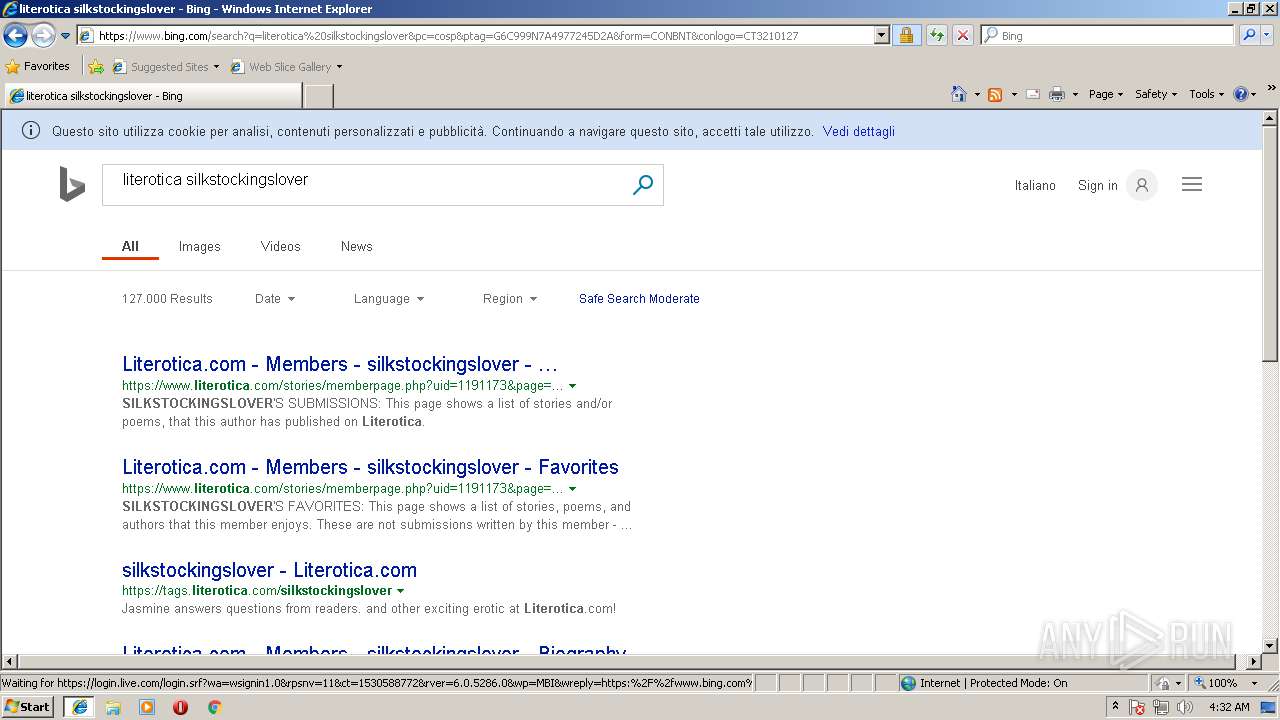The height and width of the screenshot is (720, 1280).
Task: Open the Bing hamburger menu
Action: [1192, 184]
